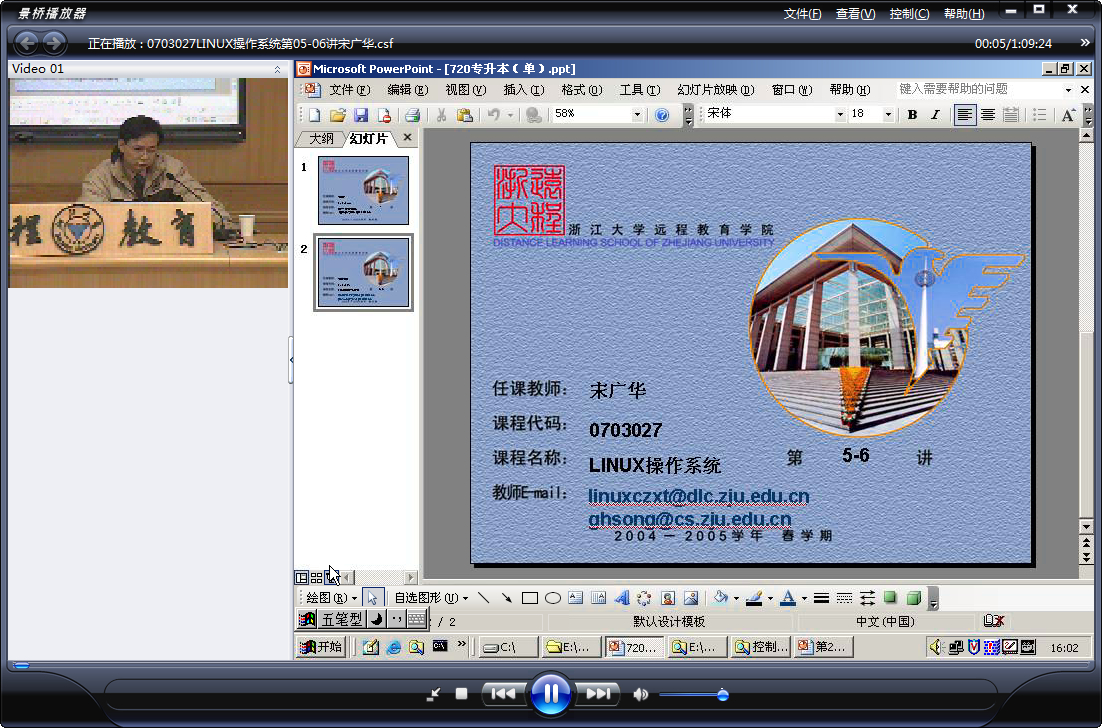Image resolution: width=1102 pixels, height=728 pixels.
Task: Select slide 2 thumbnail
Action: click(363, 273)
